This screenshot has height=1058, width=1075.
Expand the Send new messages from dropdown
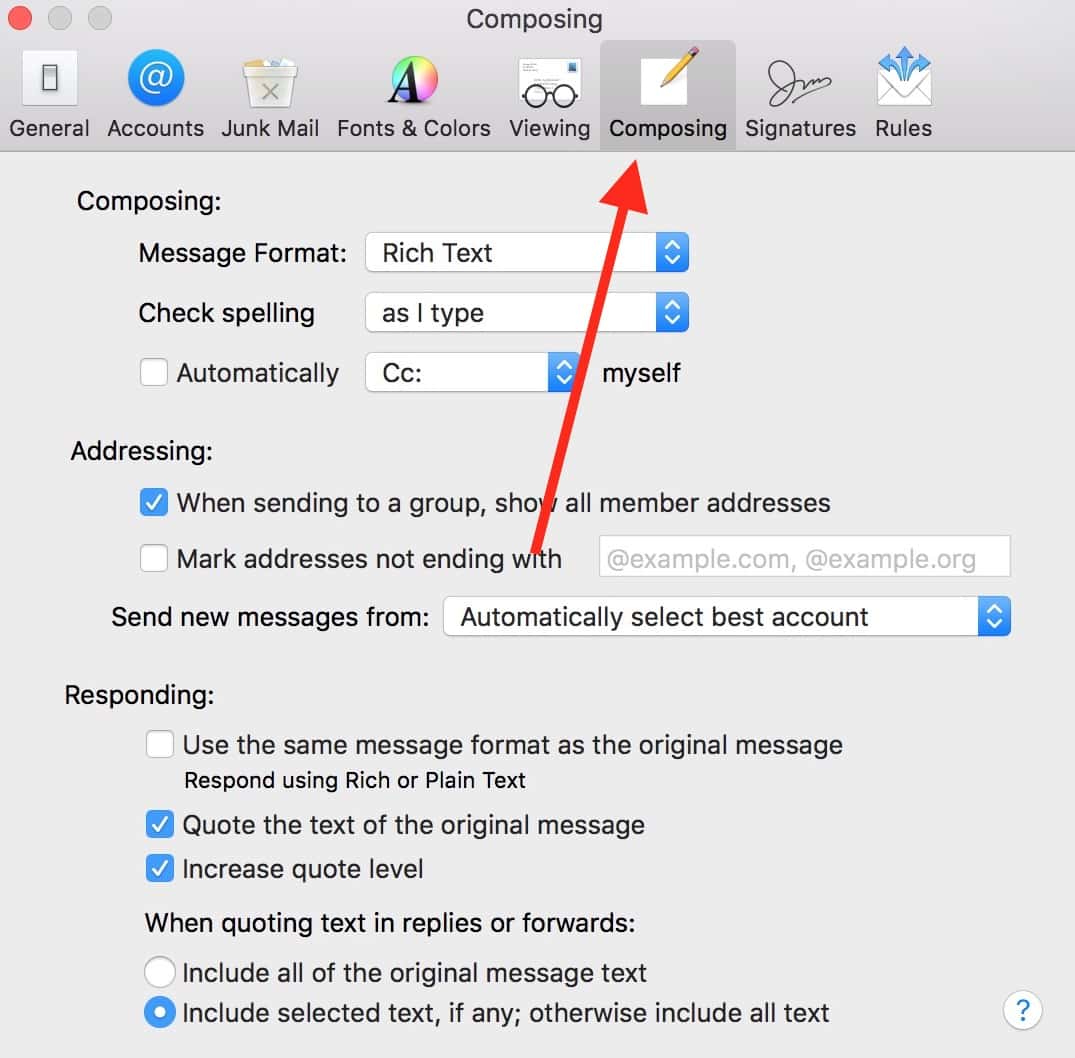pos(727,616)
